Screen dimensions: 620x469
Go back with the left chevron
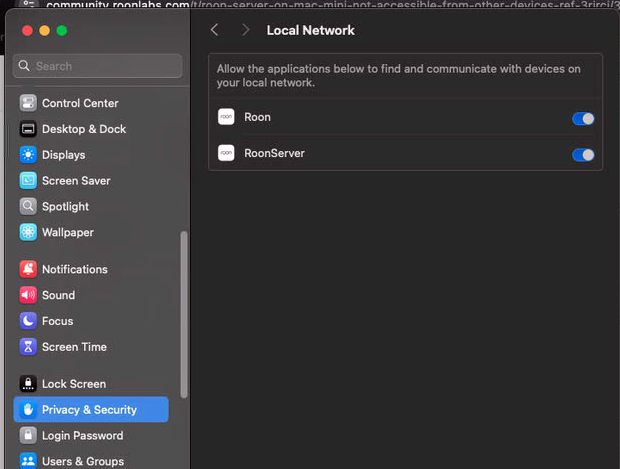pyautogui.click(x=215, y=30)
